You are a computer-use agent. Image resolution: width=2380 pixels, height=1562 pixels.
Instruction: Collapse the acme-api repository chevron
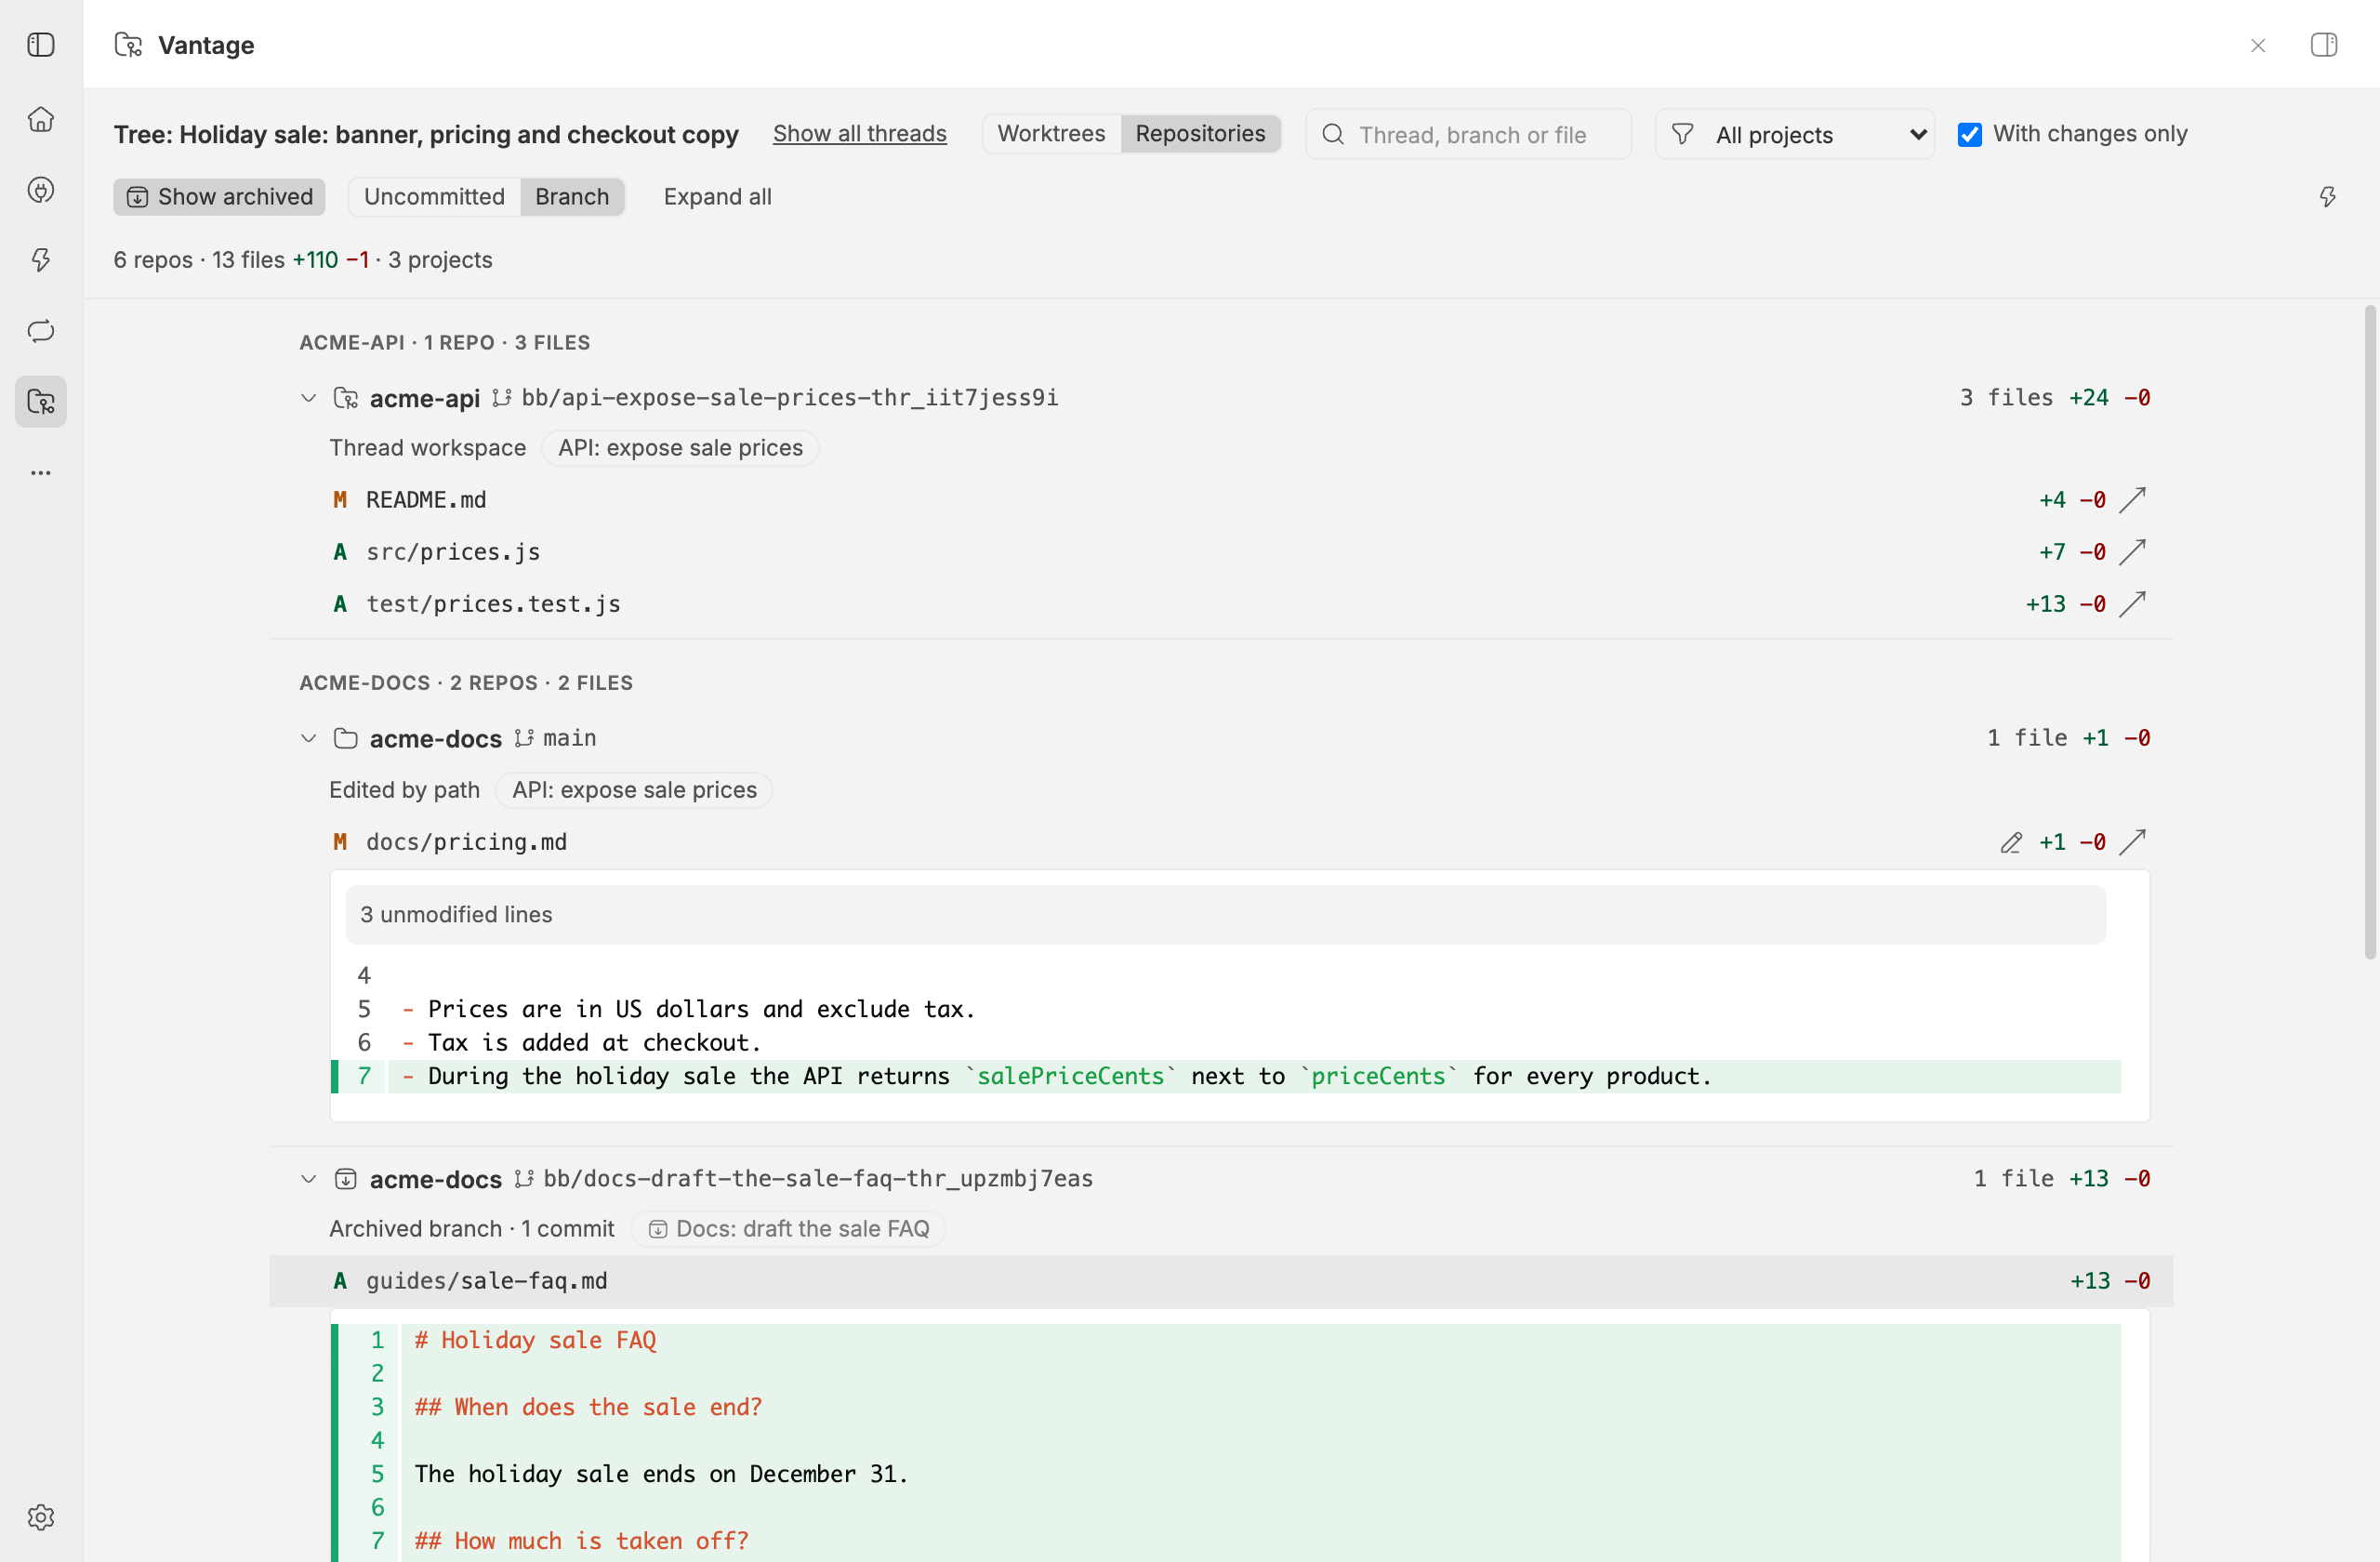click(309, 398)
